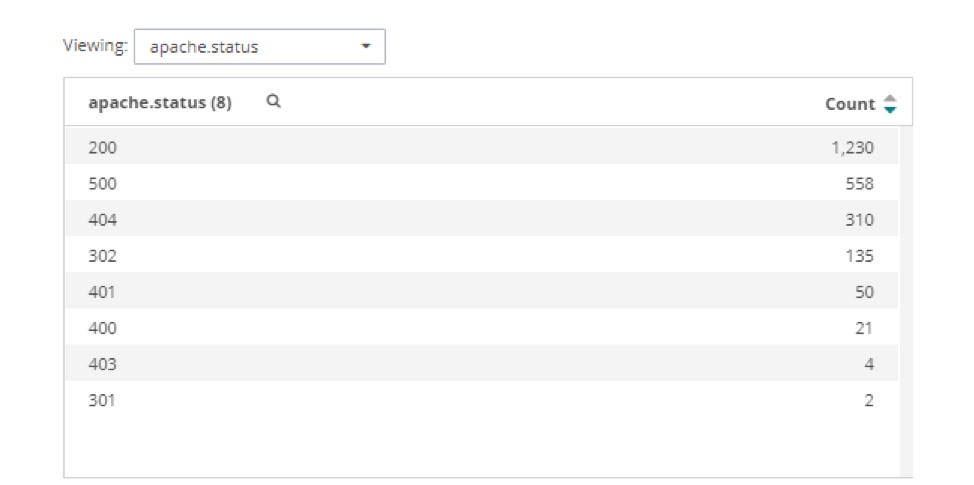
Task: Click the count value 558
Action: (x=859, y=183)
